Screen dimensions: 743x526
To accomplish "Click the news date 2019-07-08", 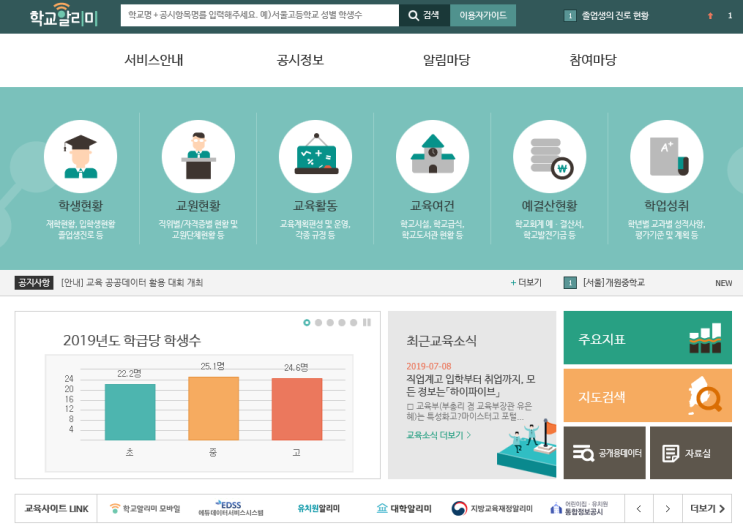I will pos(428,366).
